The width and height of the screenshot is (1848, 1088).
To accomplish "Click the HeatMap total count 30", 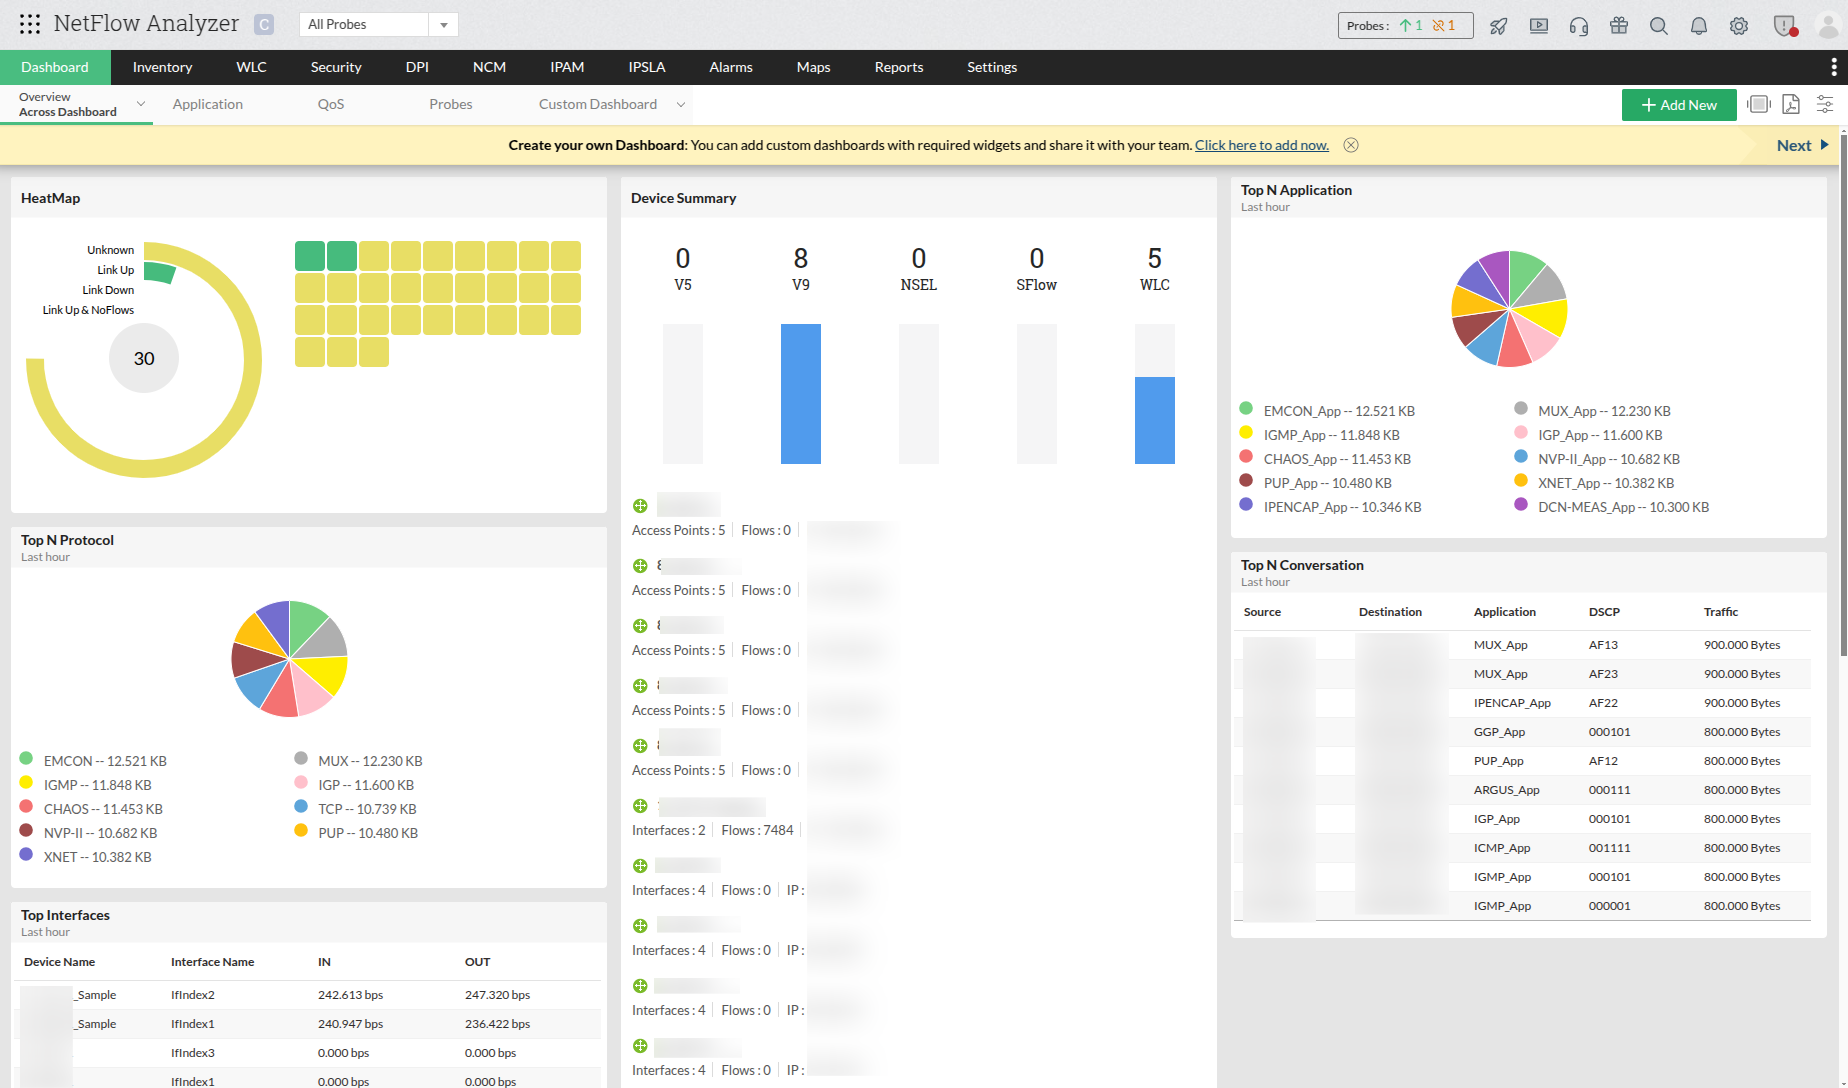I will pos(144,358).
